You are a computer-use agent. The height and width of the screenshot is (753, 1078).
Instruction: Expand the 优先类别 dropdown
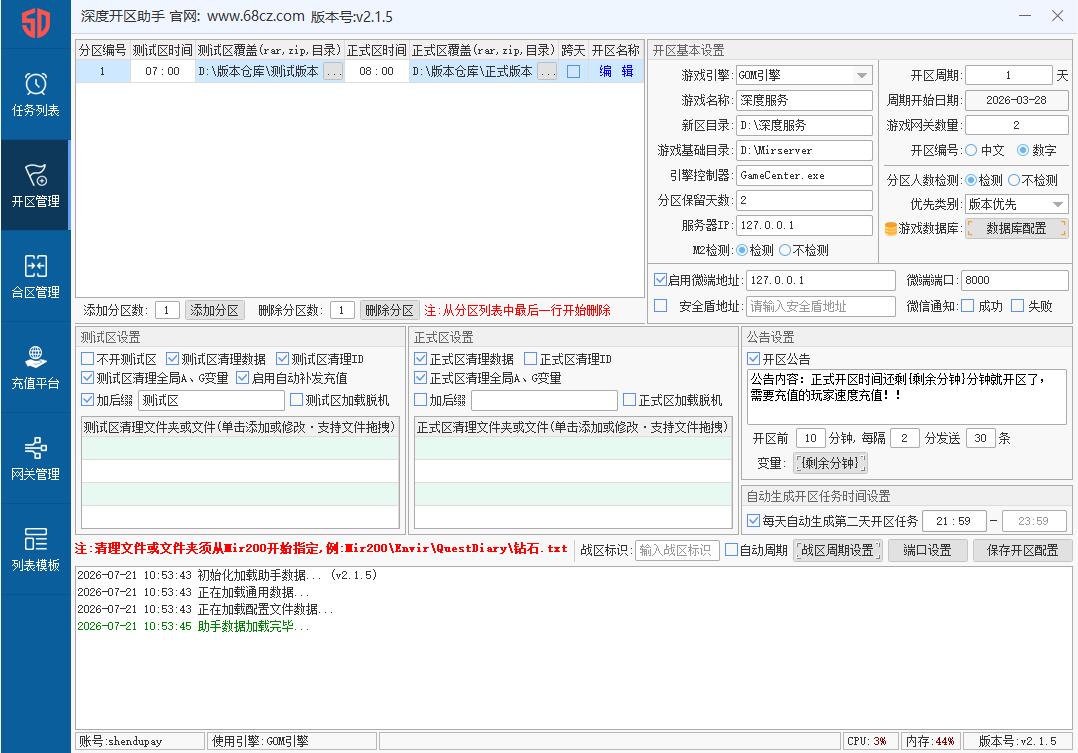pyautogui.click(x=1058, y=204)
